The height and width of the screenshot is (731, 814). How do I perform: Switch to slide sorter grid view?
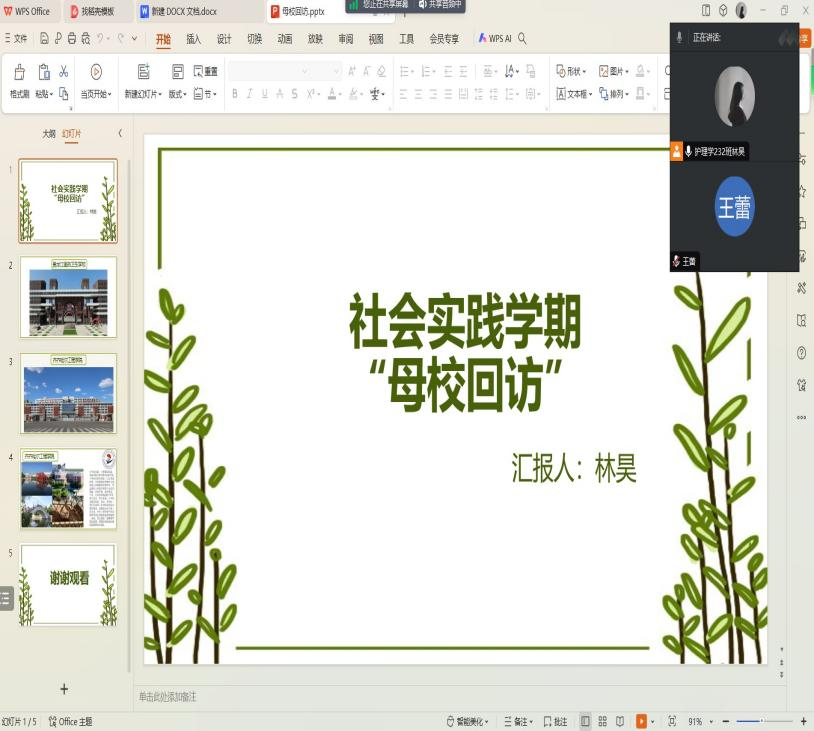[x=602, y=721]
